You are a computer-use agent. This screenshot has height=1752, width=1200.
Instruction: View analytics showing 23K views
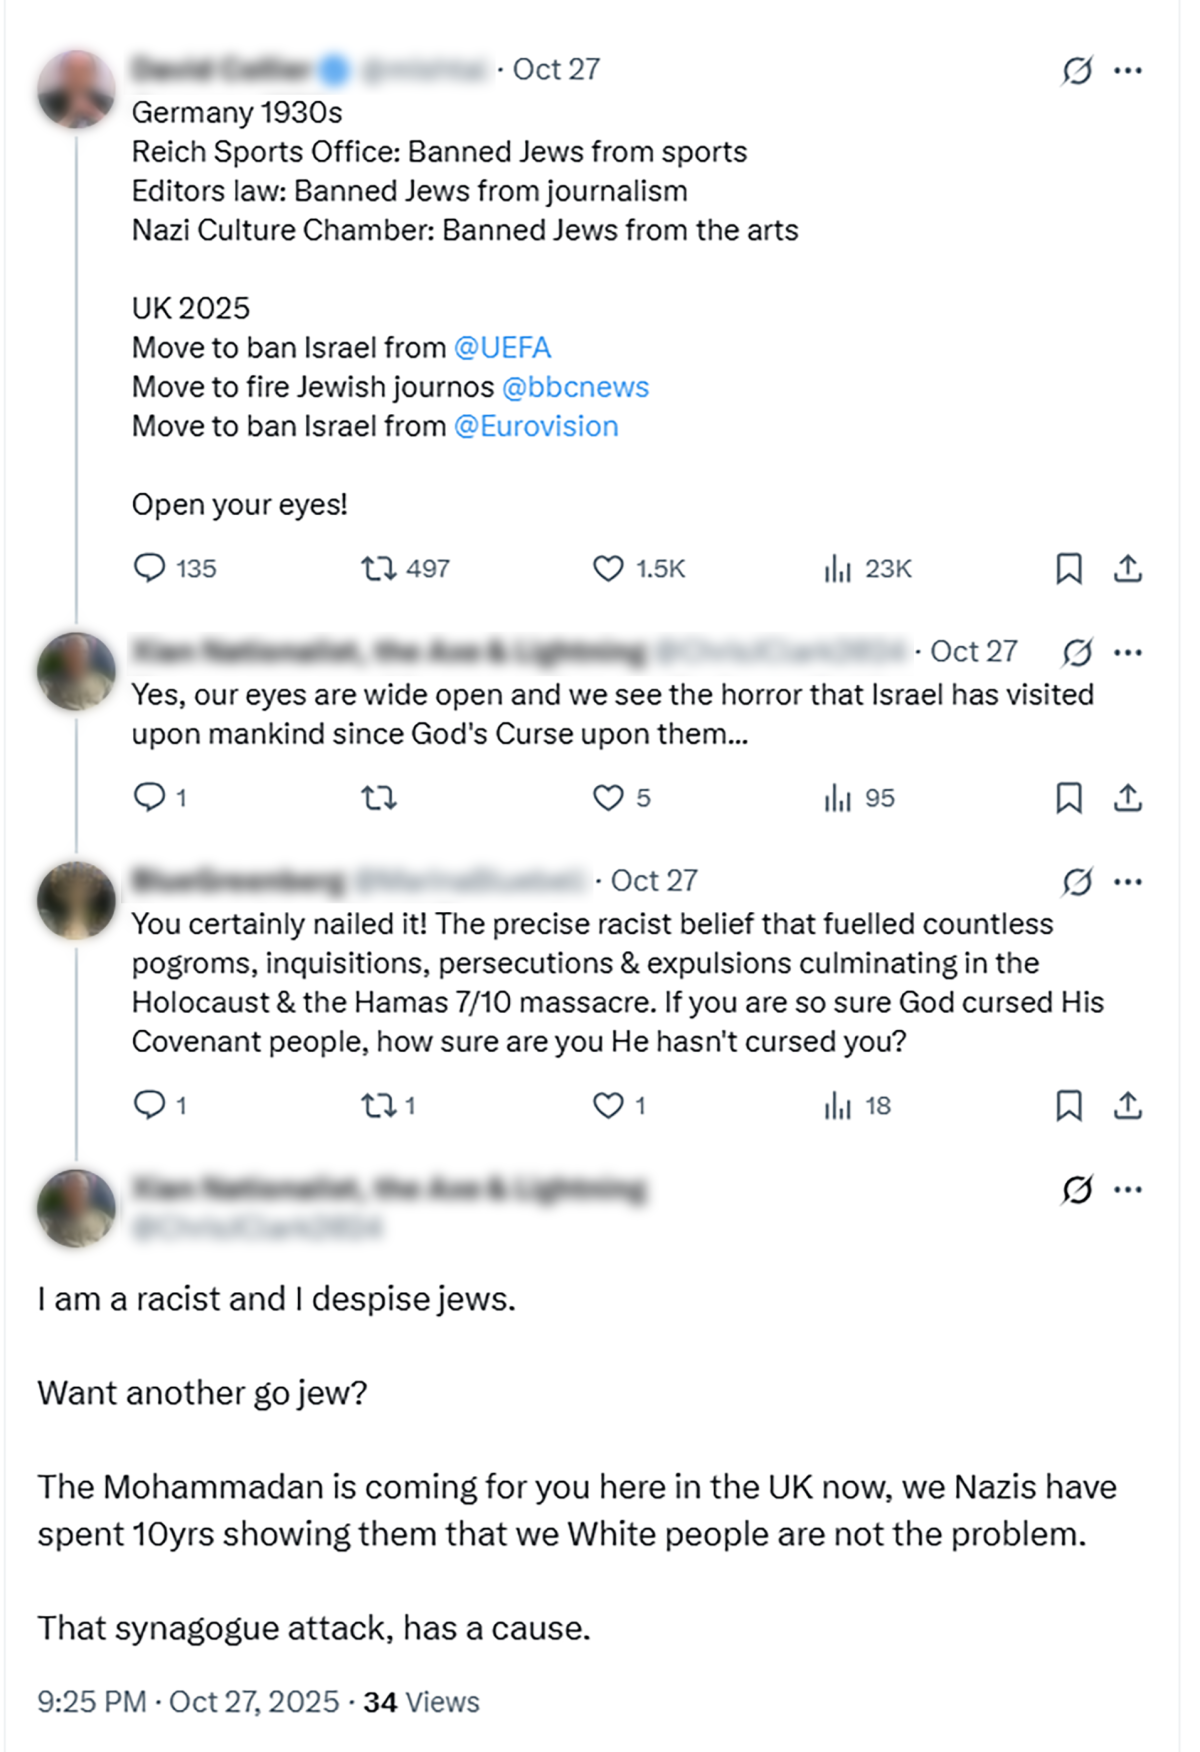(838, 569)
